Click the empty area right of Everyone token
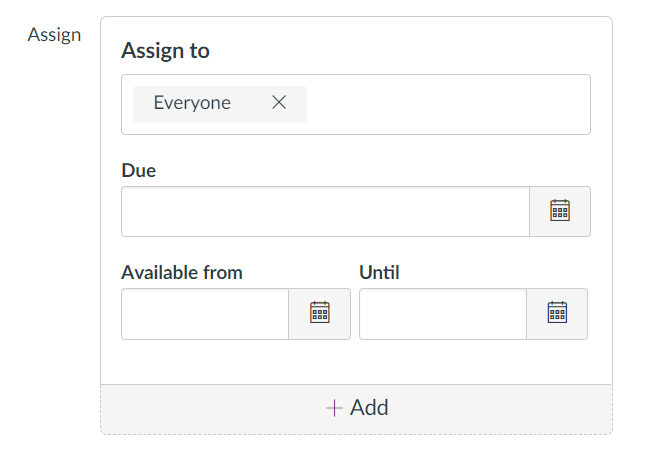The height and width of the screenshot is (460, 670). point(449,105)
